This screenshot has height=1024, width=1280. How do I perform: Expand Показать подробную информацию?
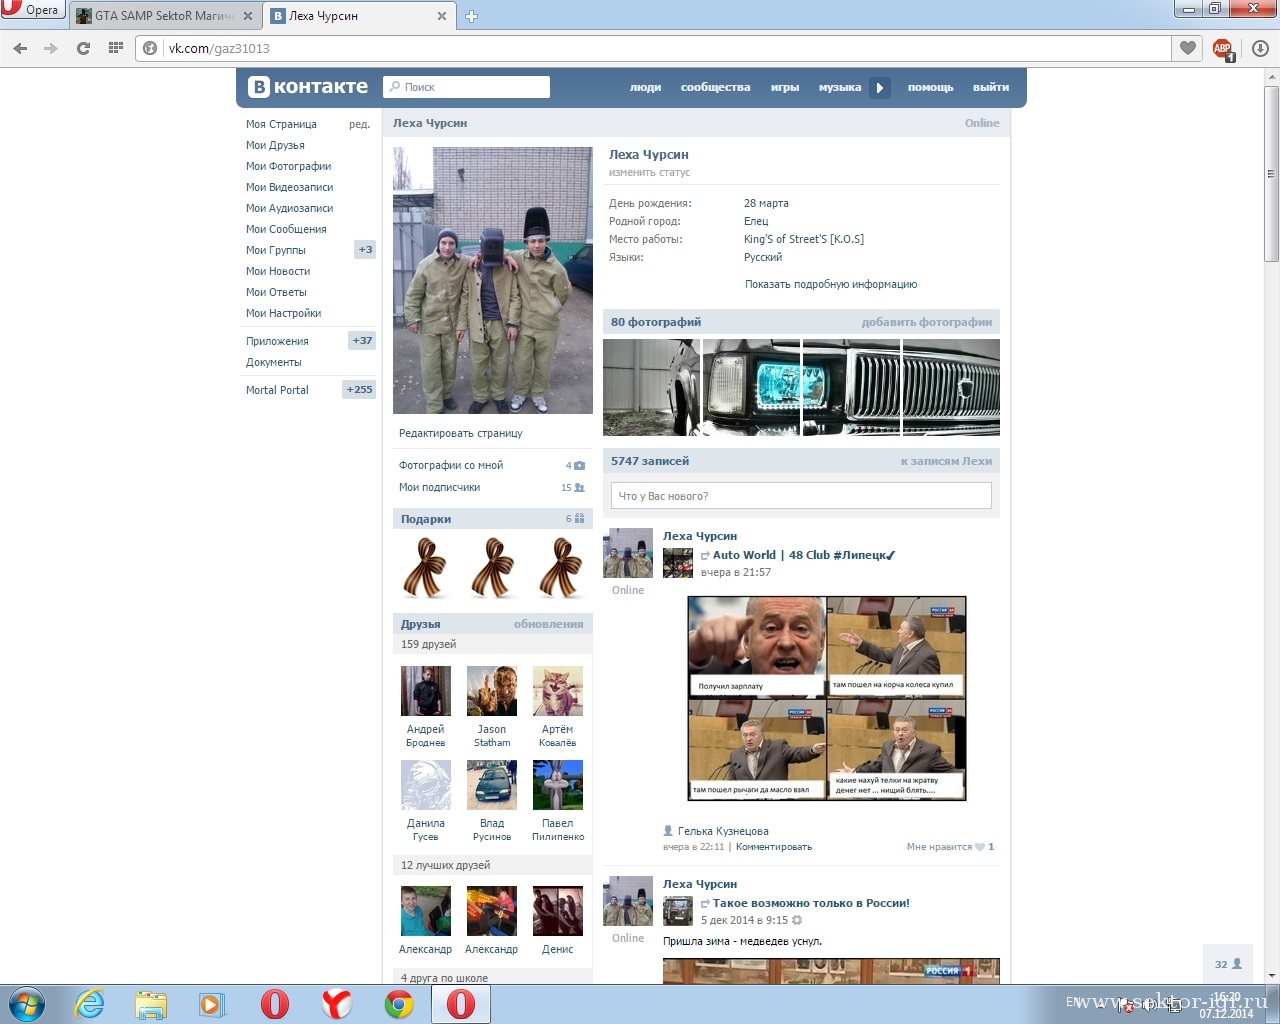pos(830,284)
